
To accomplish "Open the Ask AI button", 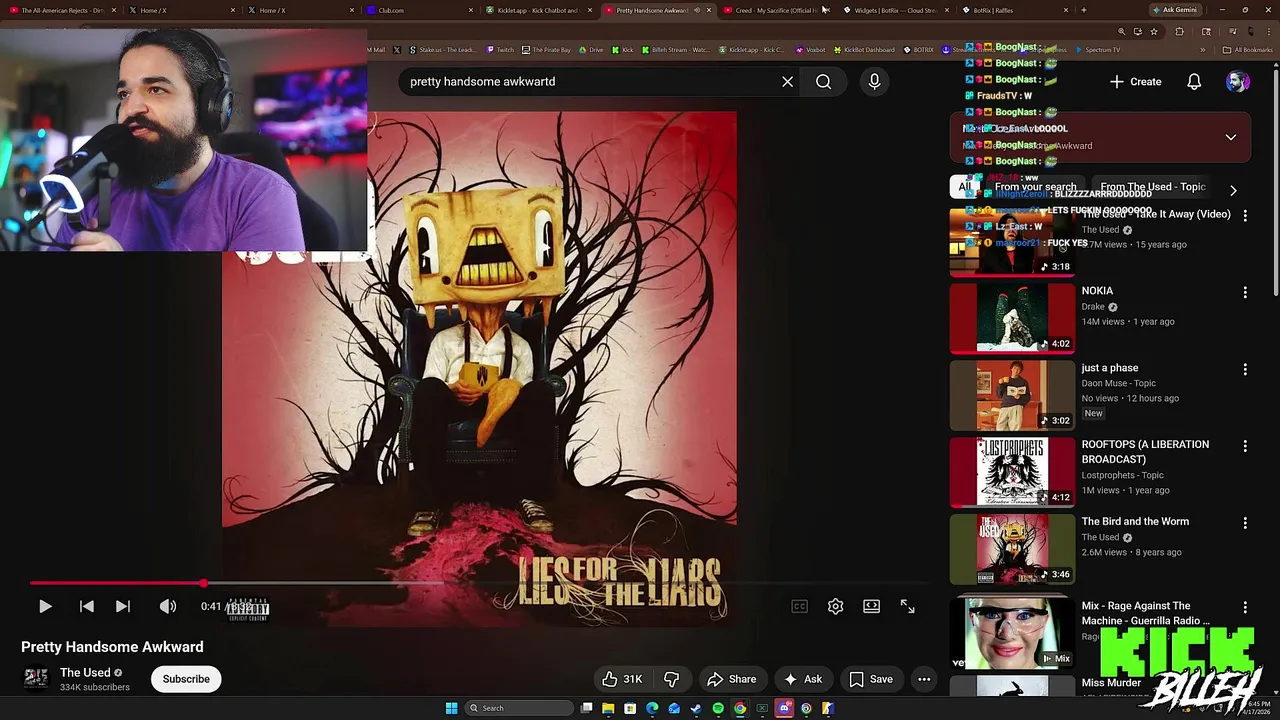I will (803, 679).
